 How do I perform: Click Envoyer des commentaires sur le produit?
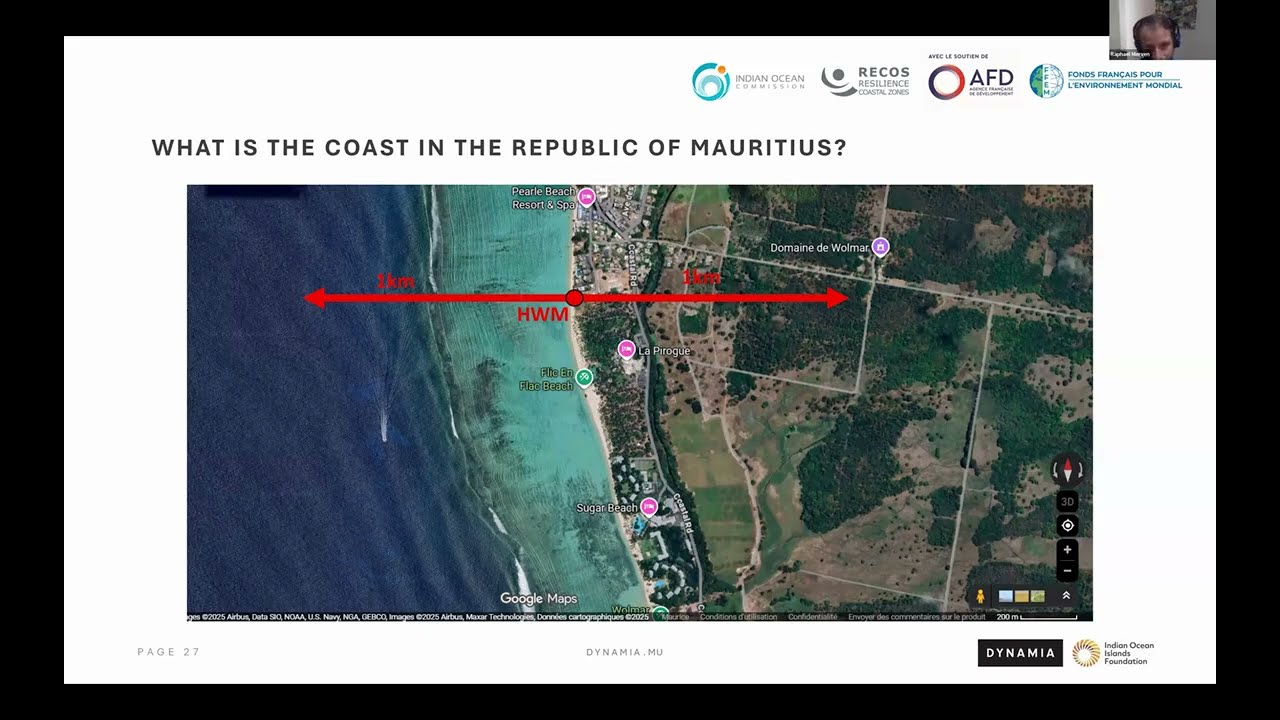click(917, 617)
